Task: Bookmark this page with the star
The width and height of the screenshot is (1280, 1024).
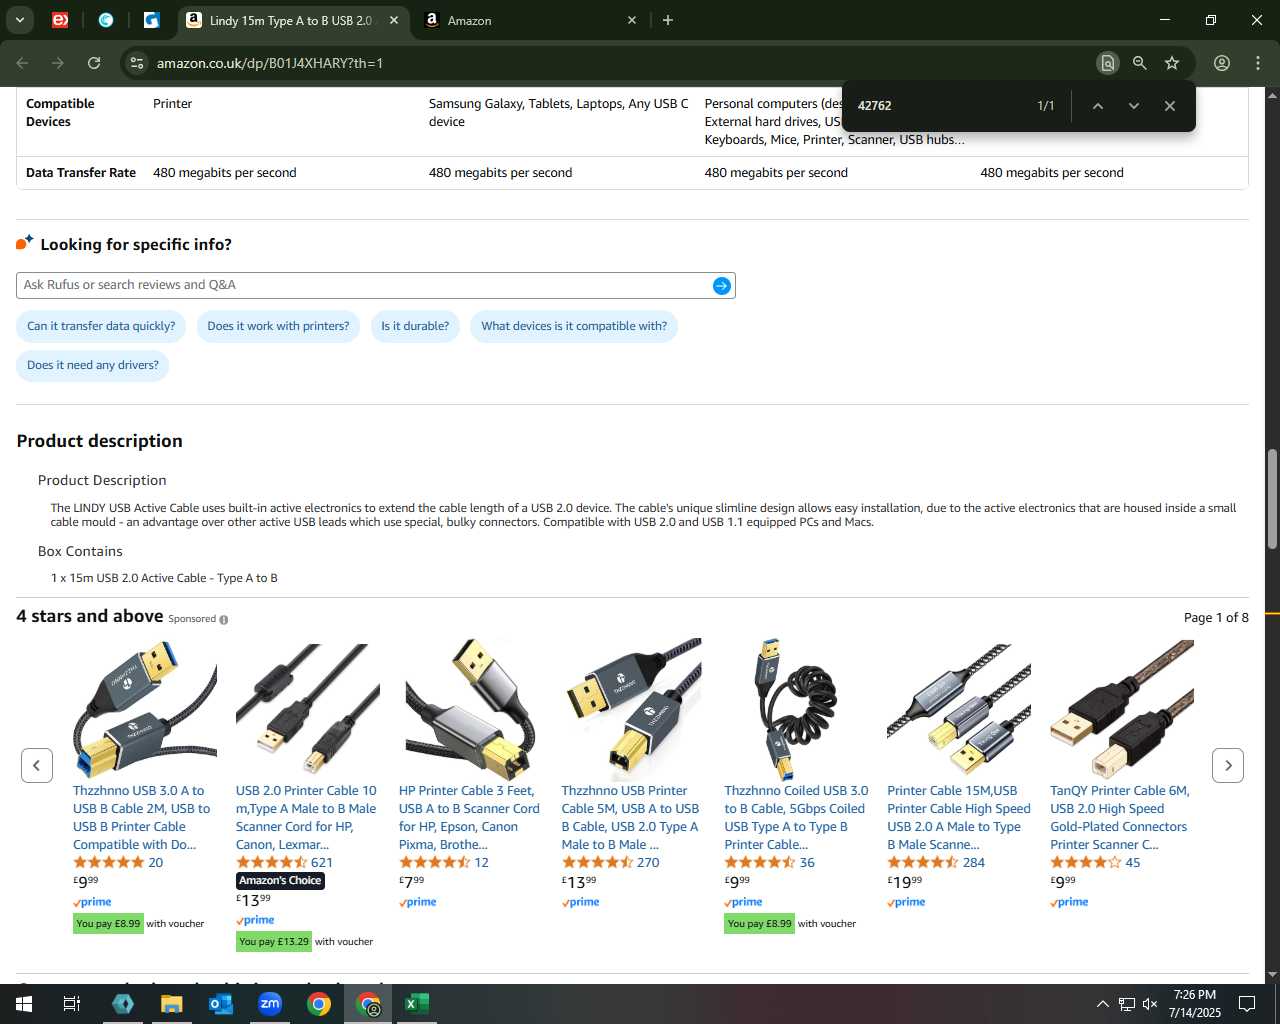Action: click(1172, 63)
